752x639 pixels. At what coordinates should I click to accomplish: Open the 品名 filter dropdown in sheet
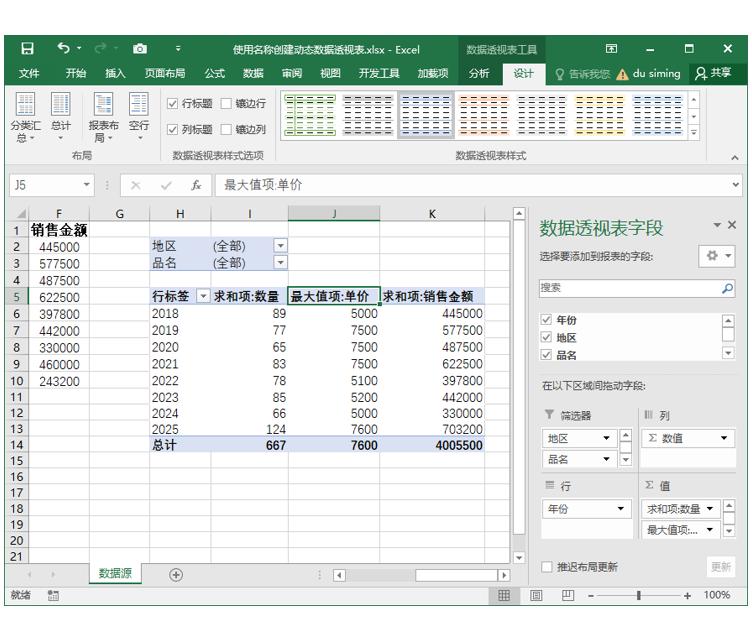tap(281, 262)
